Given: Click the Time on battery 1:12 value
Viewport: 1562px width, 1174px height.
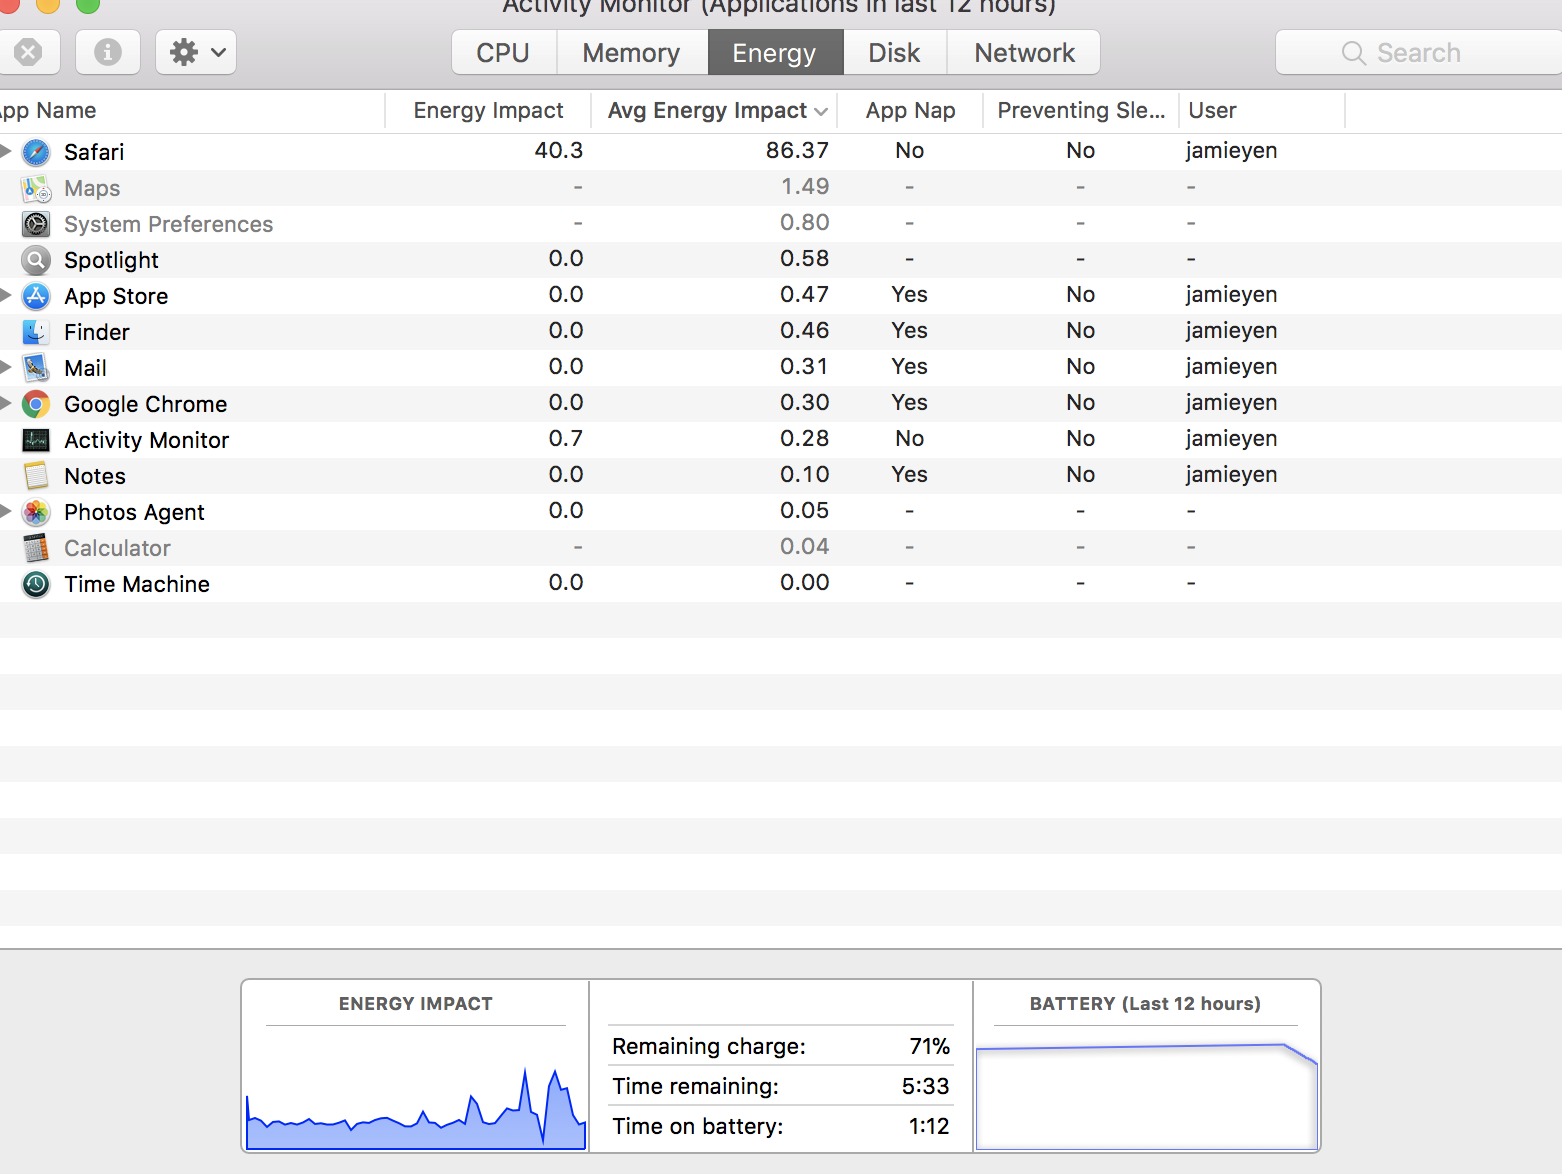Looking at the screenshot, I should point(928,1126).
